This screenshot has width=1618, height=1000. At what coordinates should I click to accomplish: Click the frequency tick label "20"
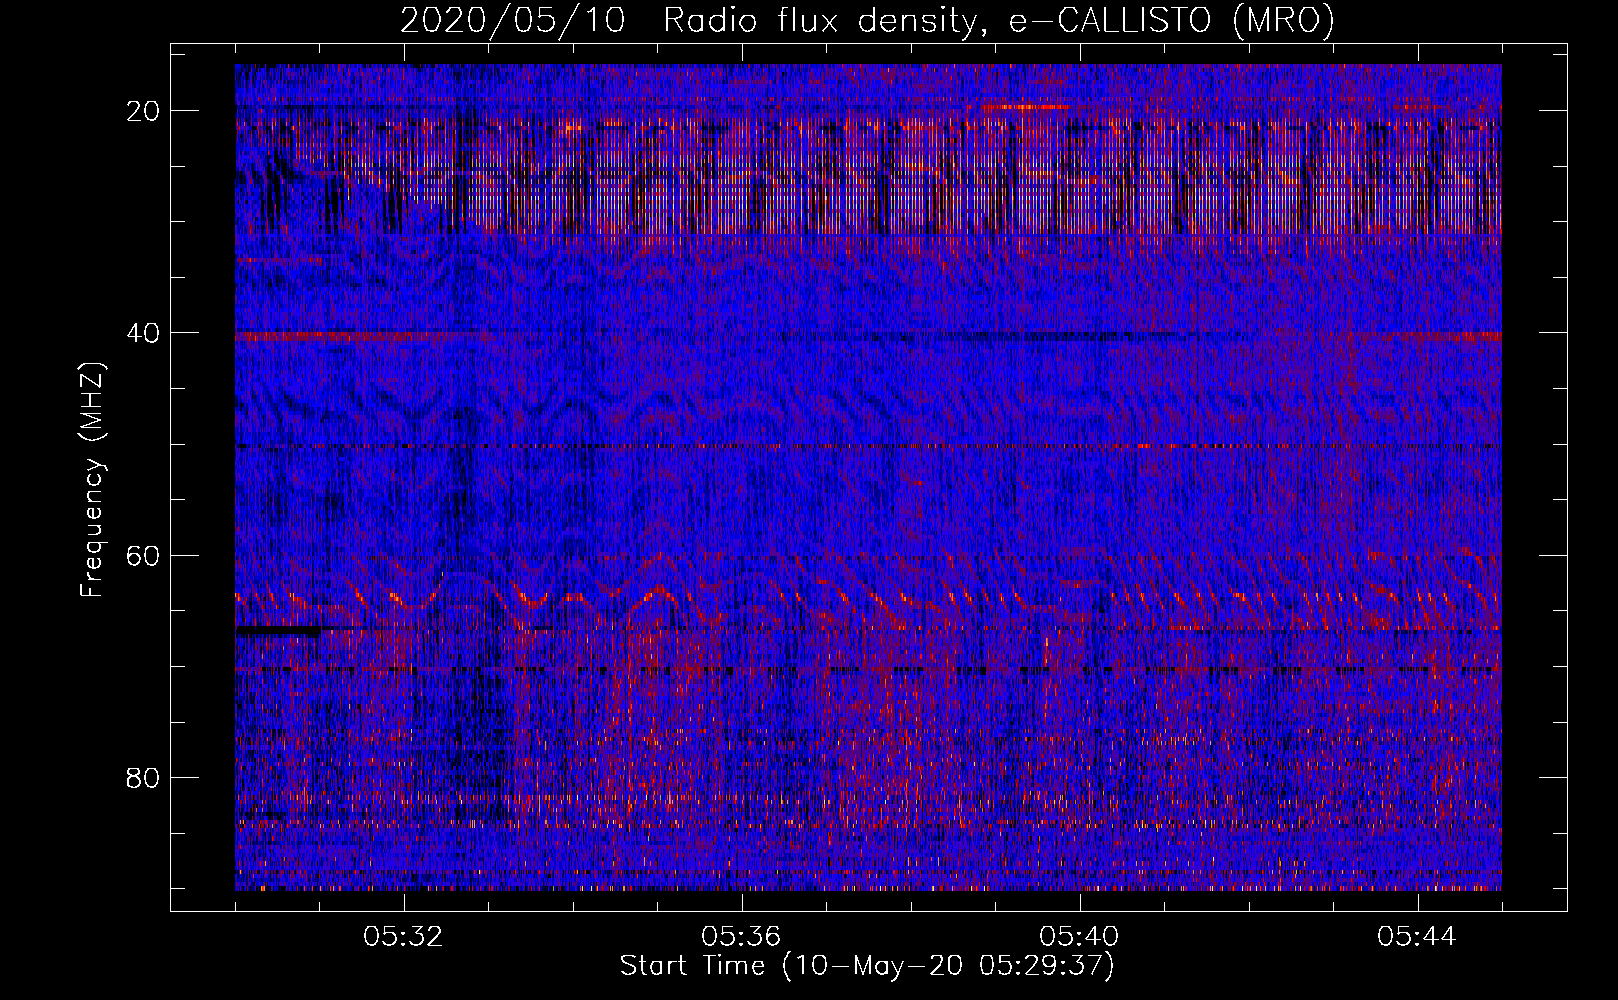(x=144, y=111)
